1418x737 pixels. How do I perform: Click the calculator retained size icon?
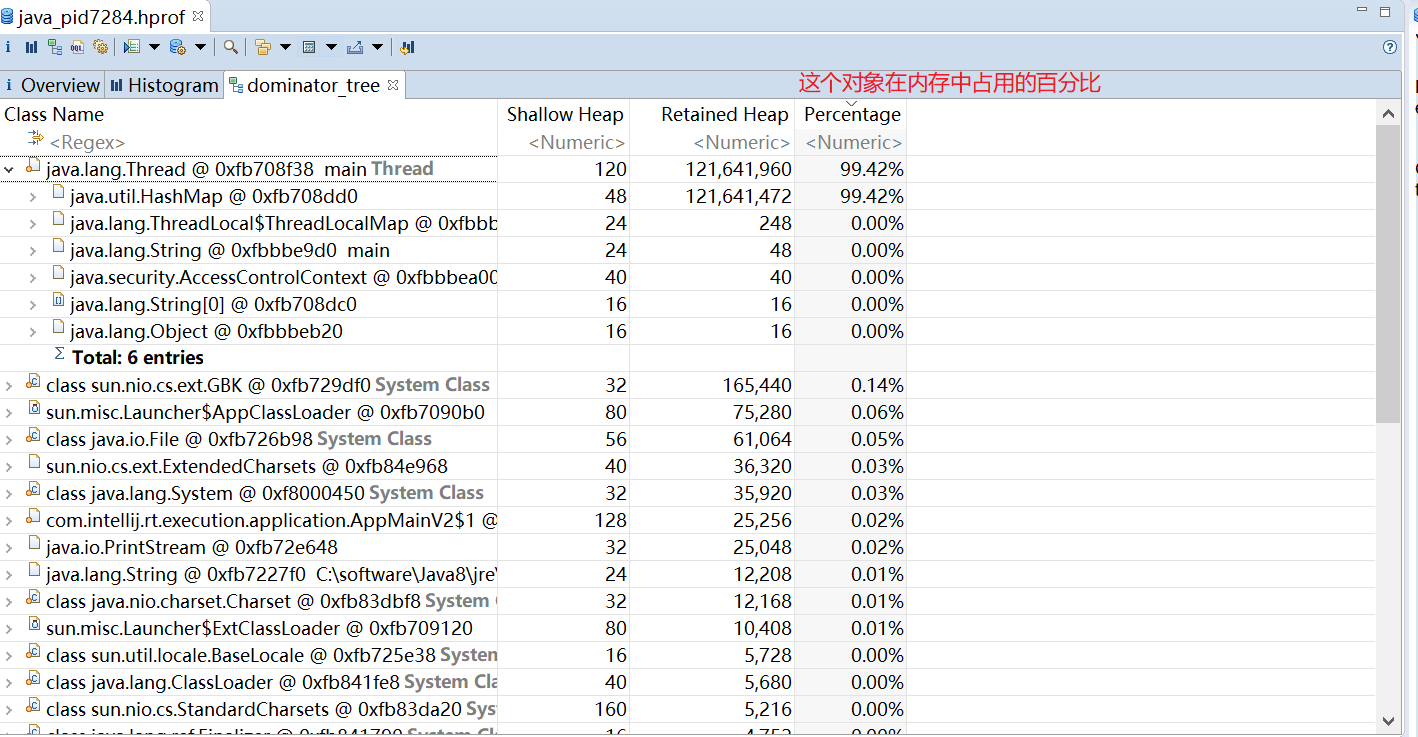coord(309,47)
